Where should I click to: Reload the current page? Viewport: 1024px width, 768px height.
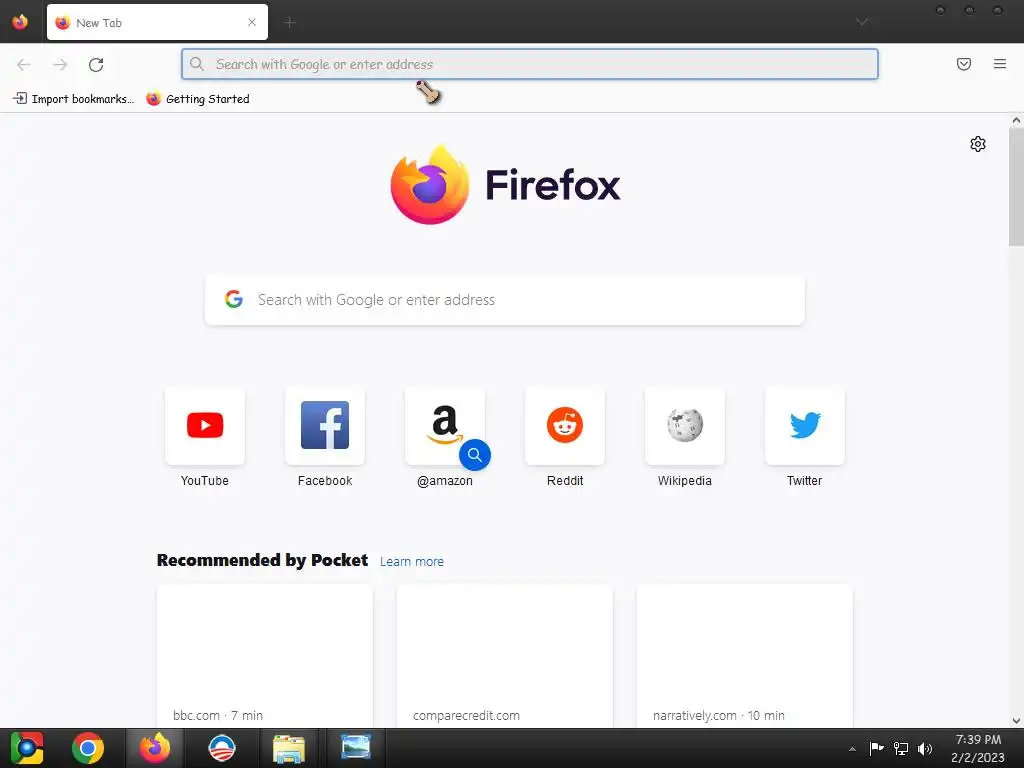[96, 64]
